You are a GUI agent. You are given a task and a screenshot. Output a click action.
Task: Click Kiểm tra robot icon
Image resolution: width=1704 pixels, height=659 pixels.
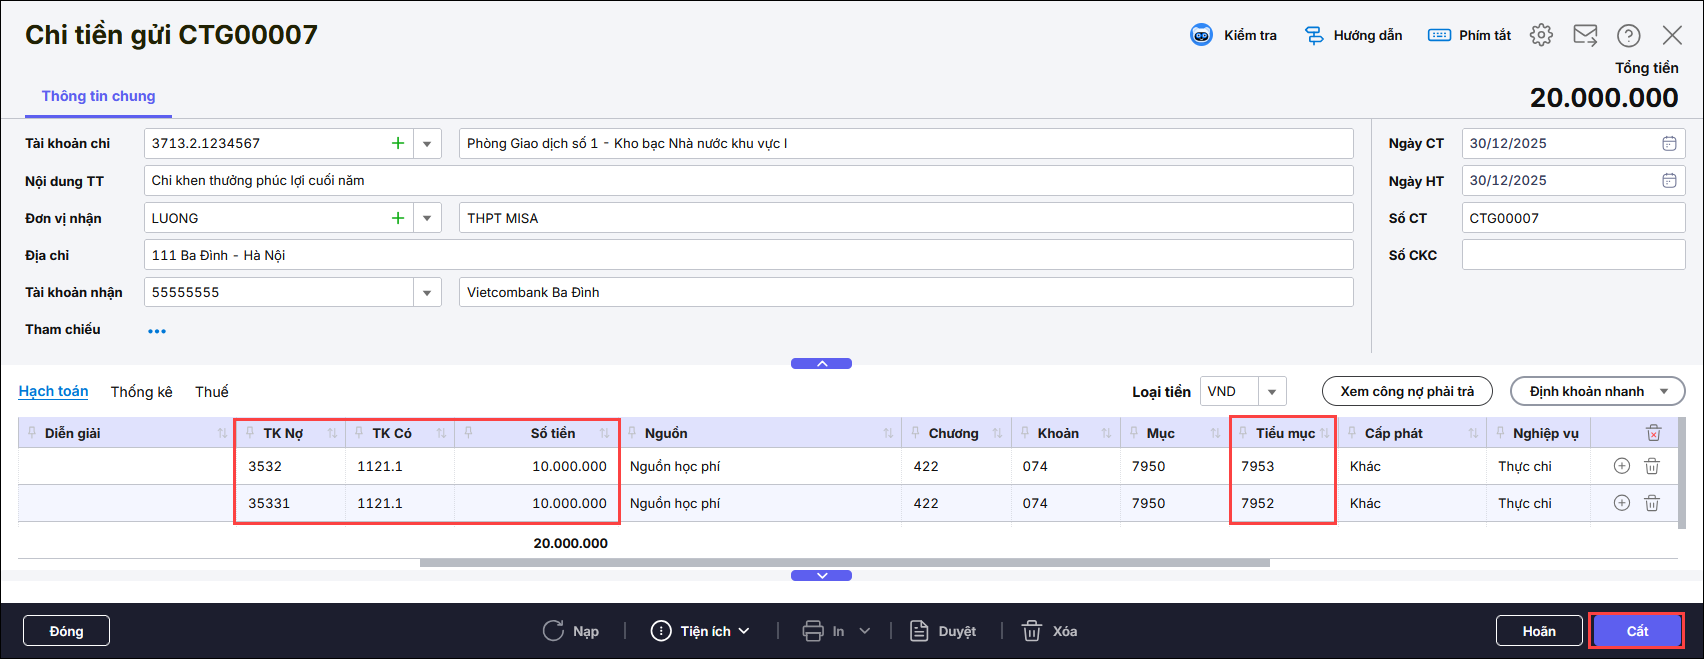[1201, 35]
